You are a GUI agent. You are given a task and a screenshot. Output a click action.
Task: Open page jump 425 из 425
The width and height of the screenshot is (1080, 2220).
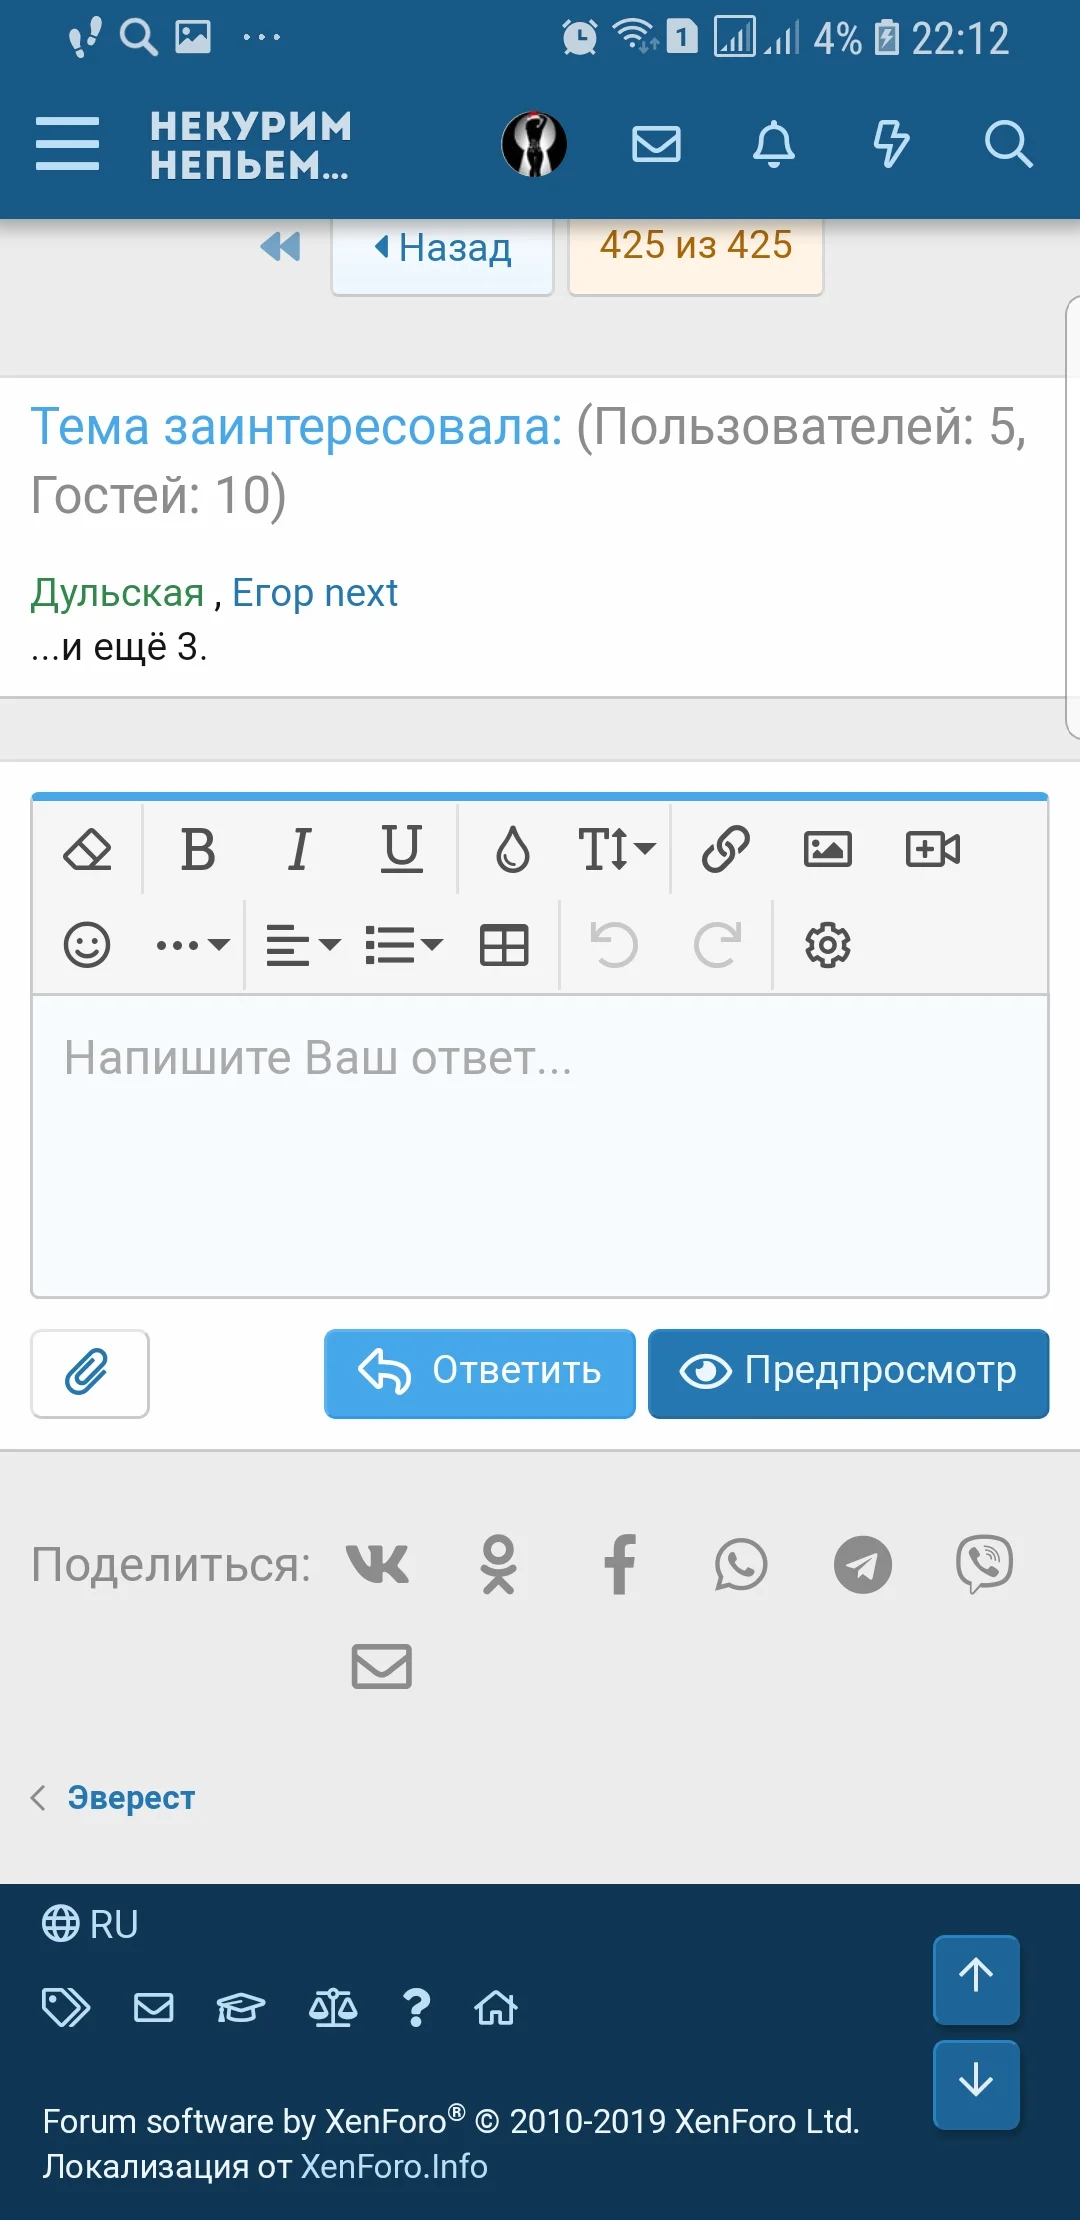tap(696, 256)
